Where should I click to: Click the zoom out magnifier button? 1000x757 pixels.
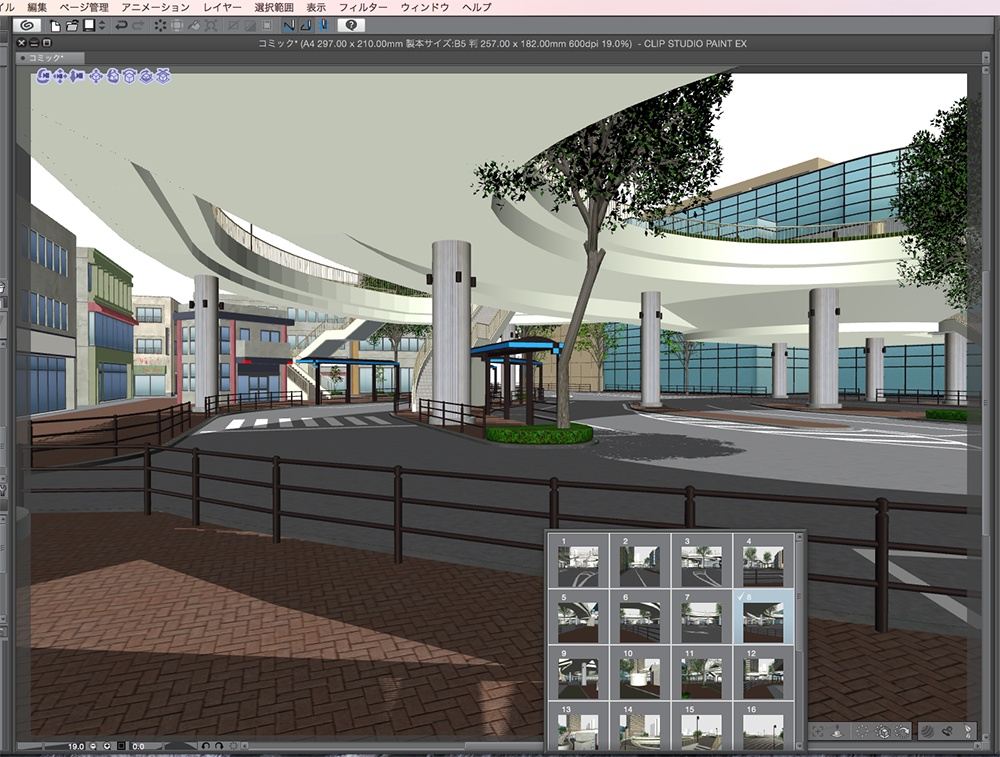94,746
